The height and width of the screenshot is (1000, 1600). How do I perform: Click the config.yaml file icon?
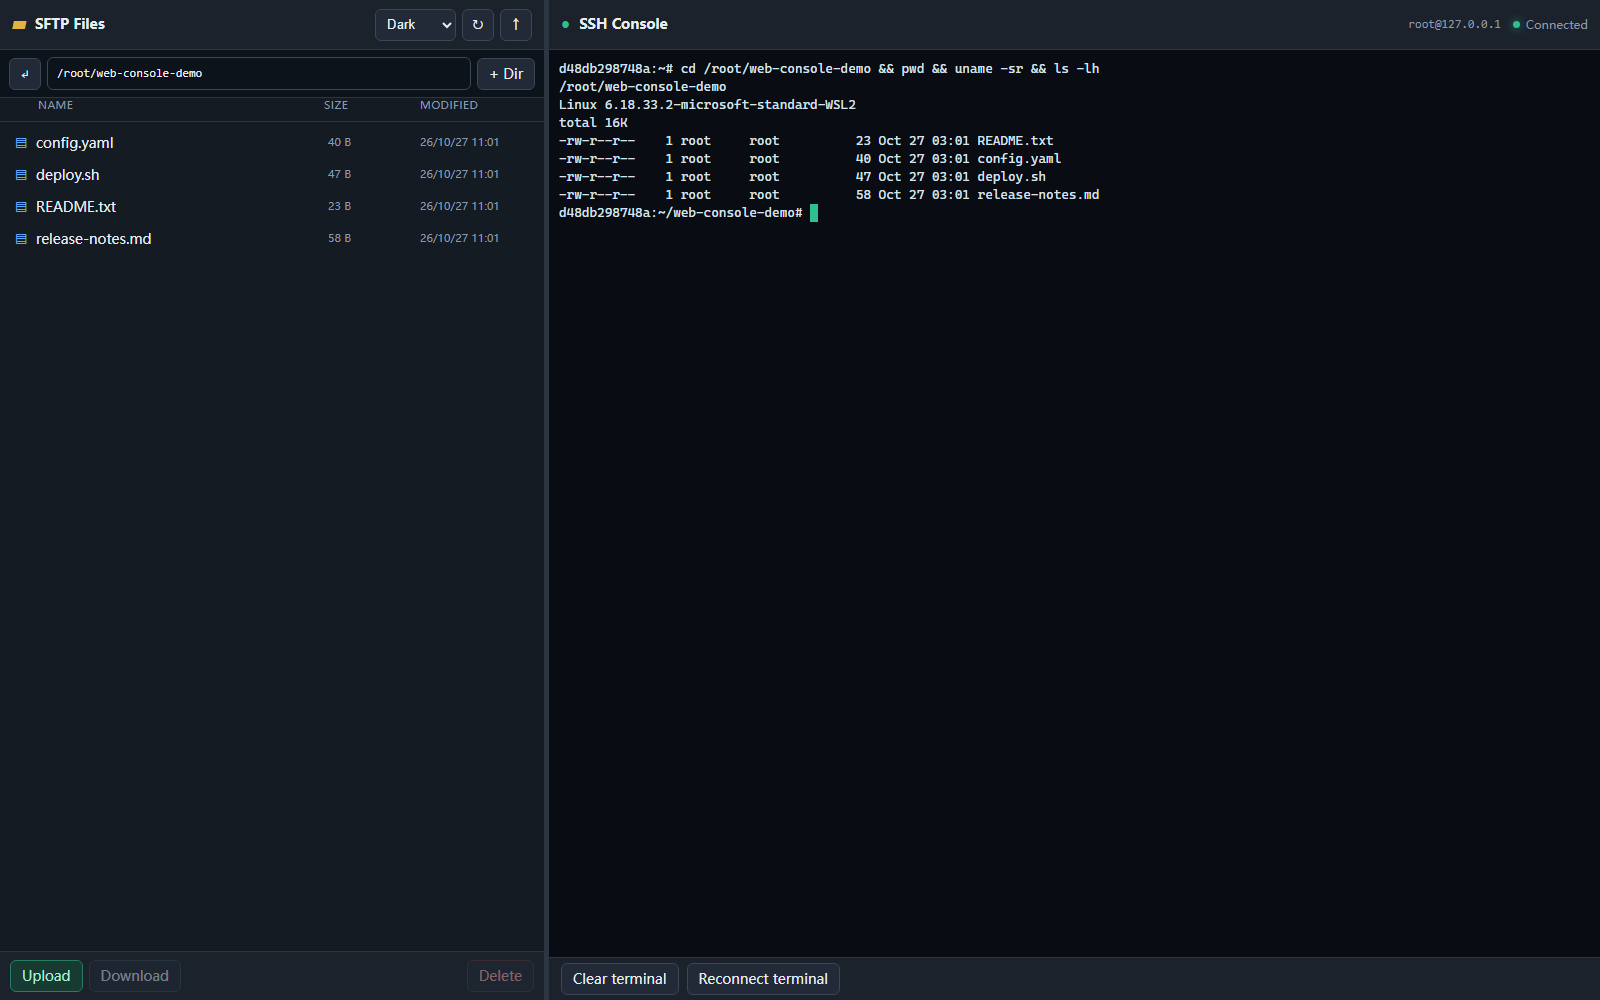[21, 143]
